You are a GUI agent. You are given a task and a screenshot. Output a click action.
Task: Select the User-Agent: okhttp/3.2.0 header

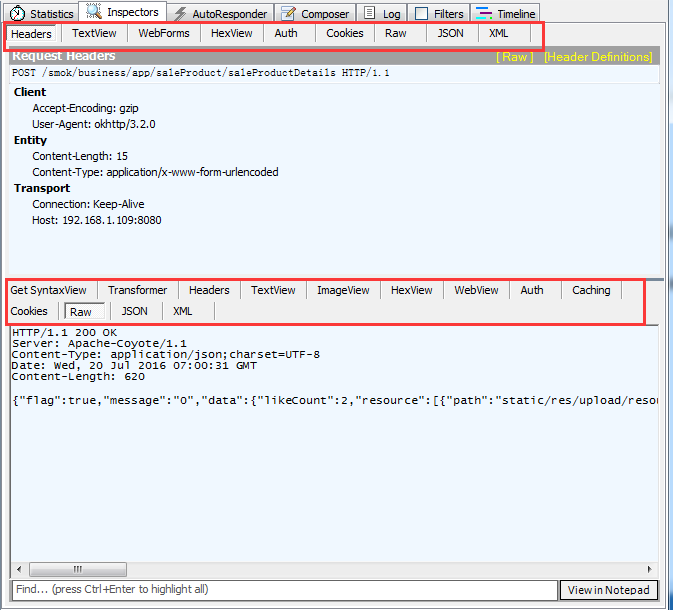click(94, 124)
